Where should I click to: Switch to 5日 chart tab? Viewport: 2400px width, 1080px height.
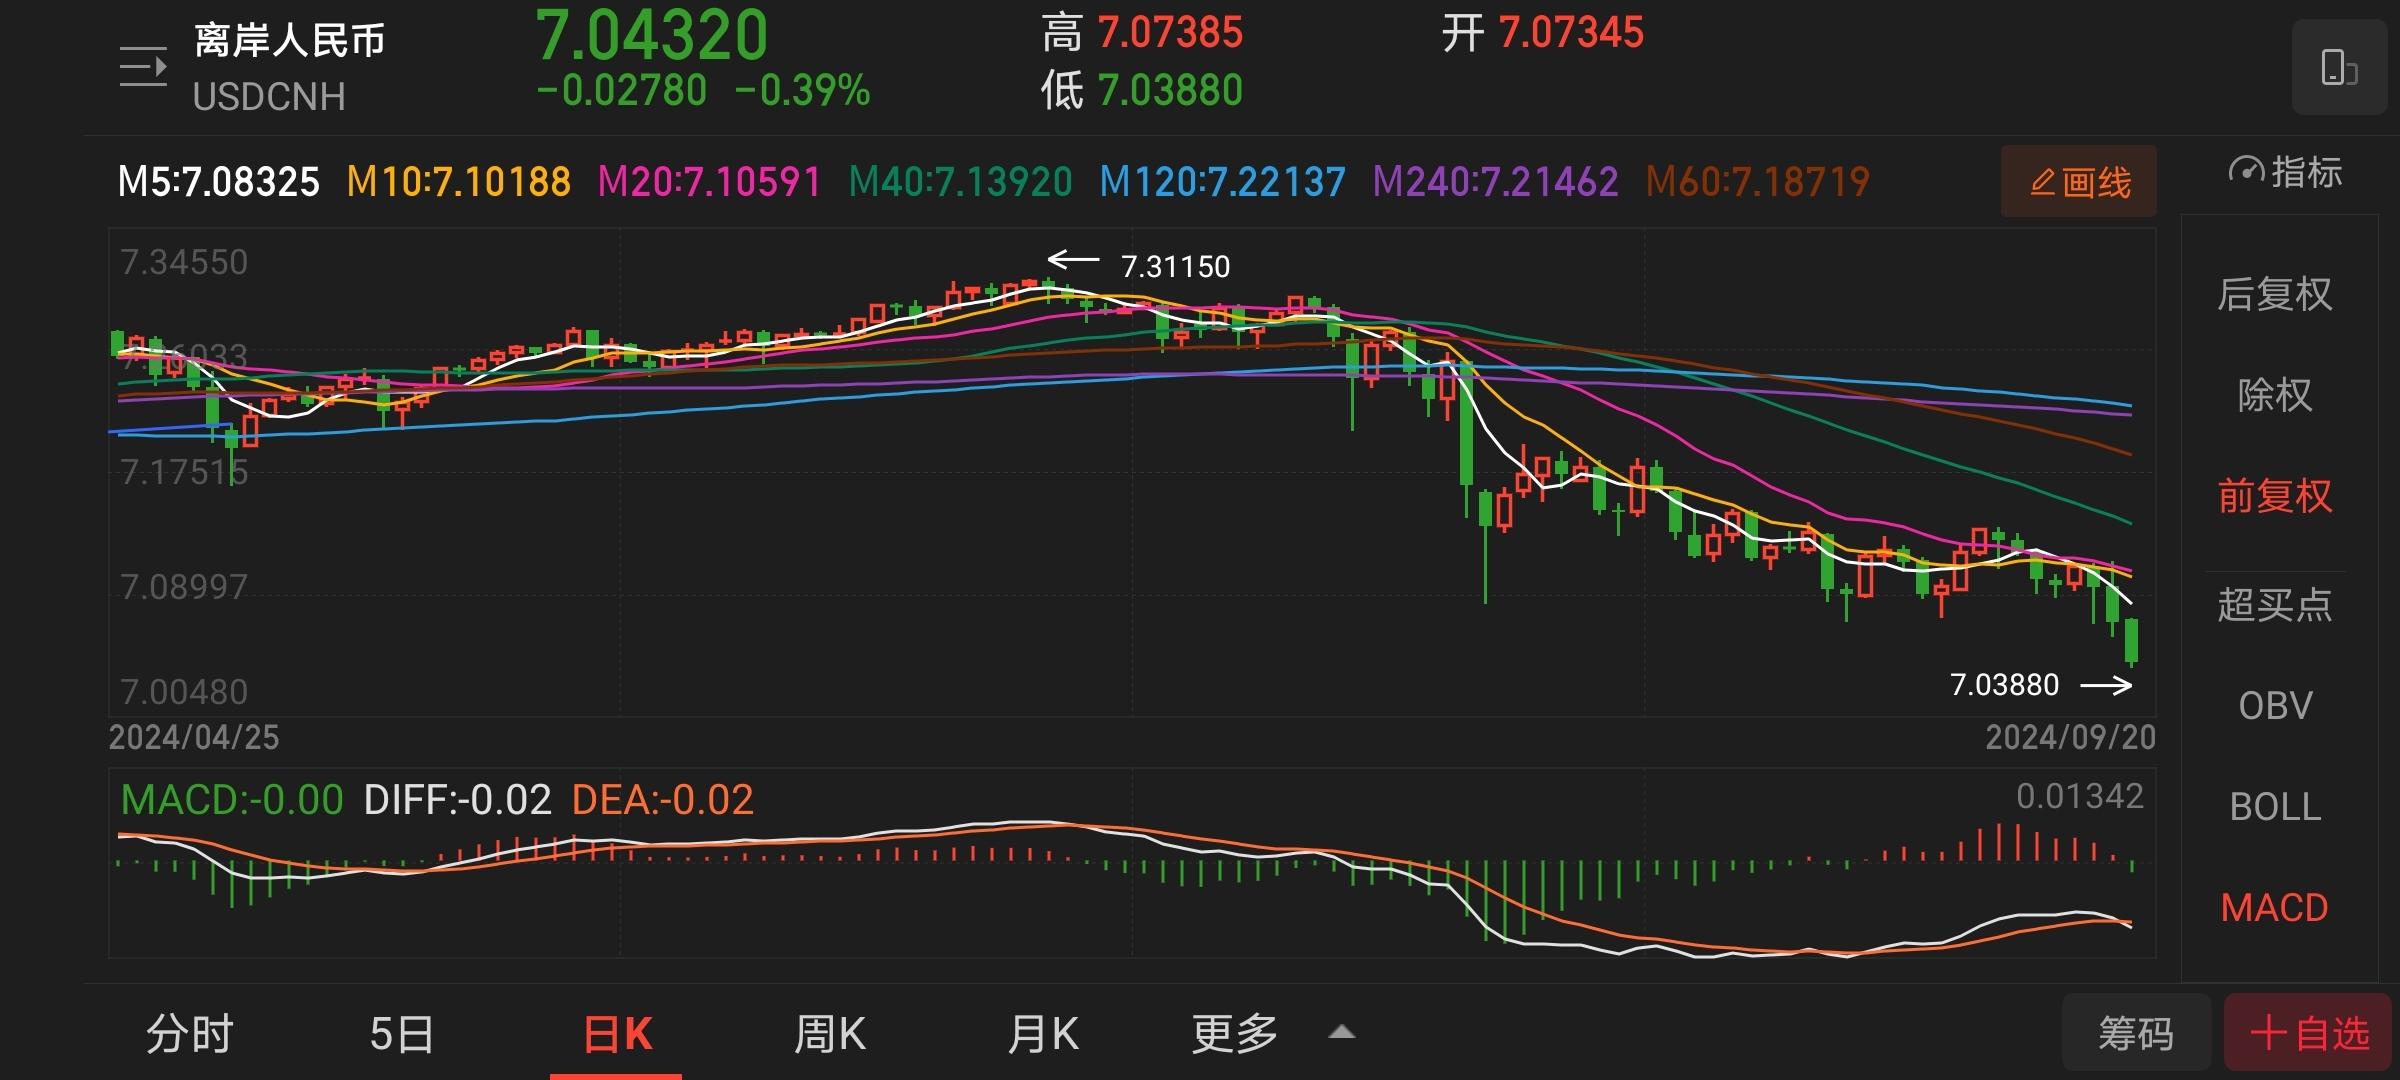tap(402, 1033)
